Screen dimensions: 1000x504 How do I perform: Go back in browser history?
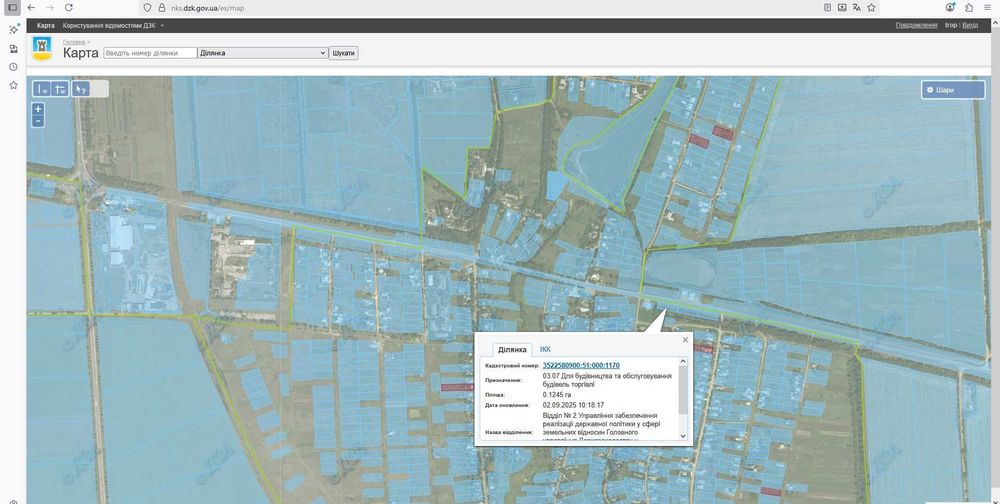31,8
